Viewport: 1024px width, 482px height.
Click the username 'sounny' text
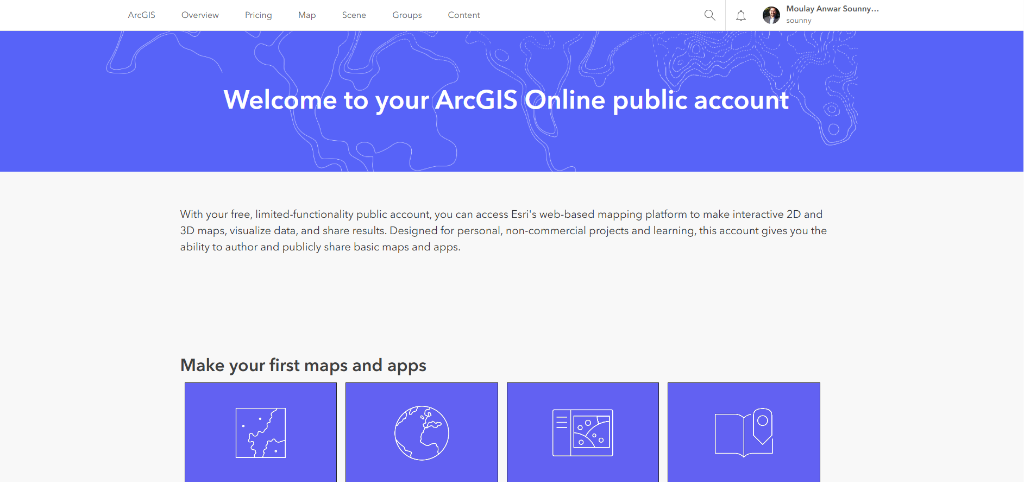pos(799,21)
